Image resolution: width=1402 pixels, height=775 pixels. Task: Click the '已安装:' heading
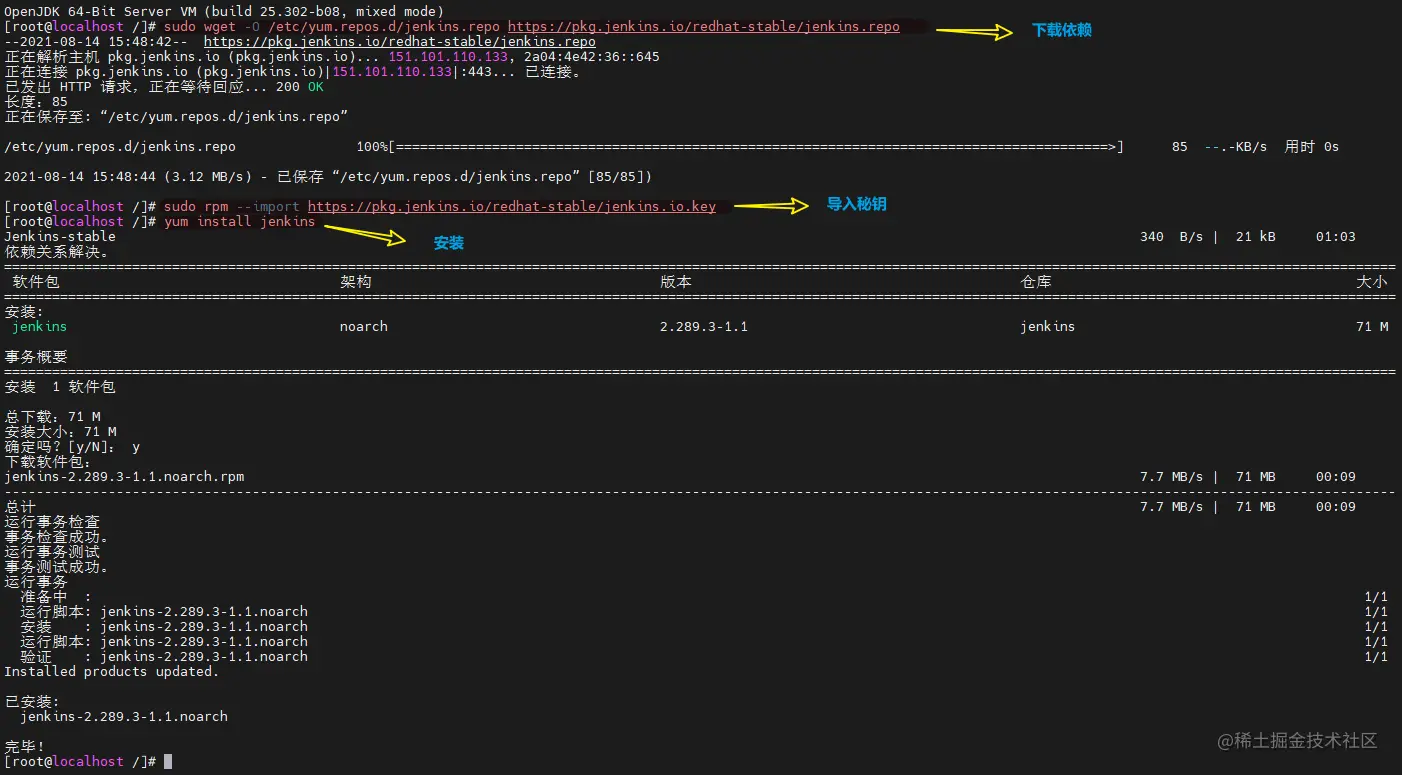click(32, 702)
